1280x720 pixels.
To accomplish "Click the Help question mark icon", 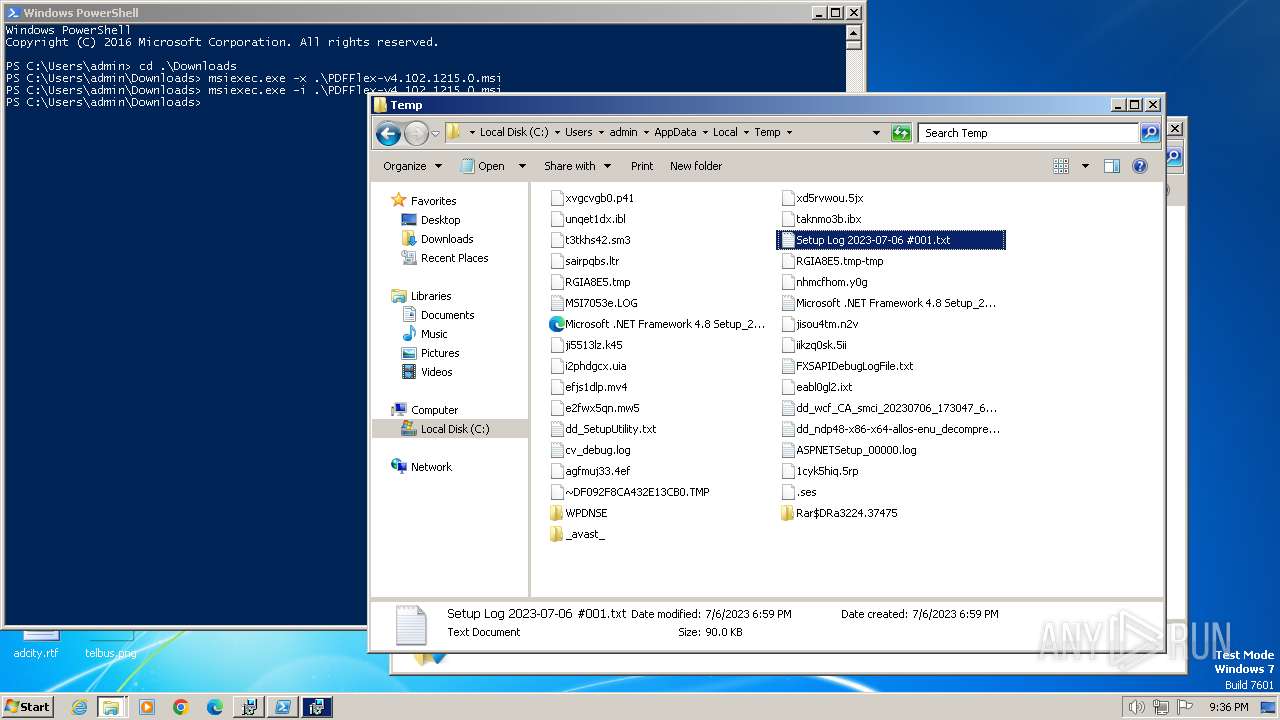I will pos(1139,166).
